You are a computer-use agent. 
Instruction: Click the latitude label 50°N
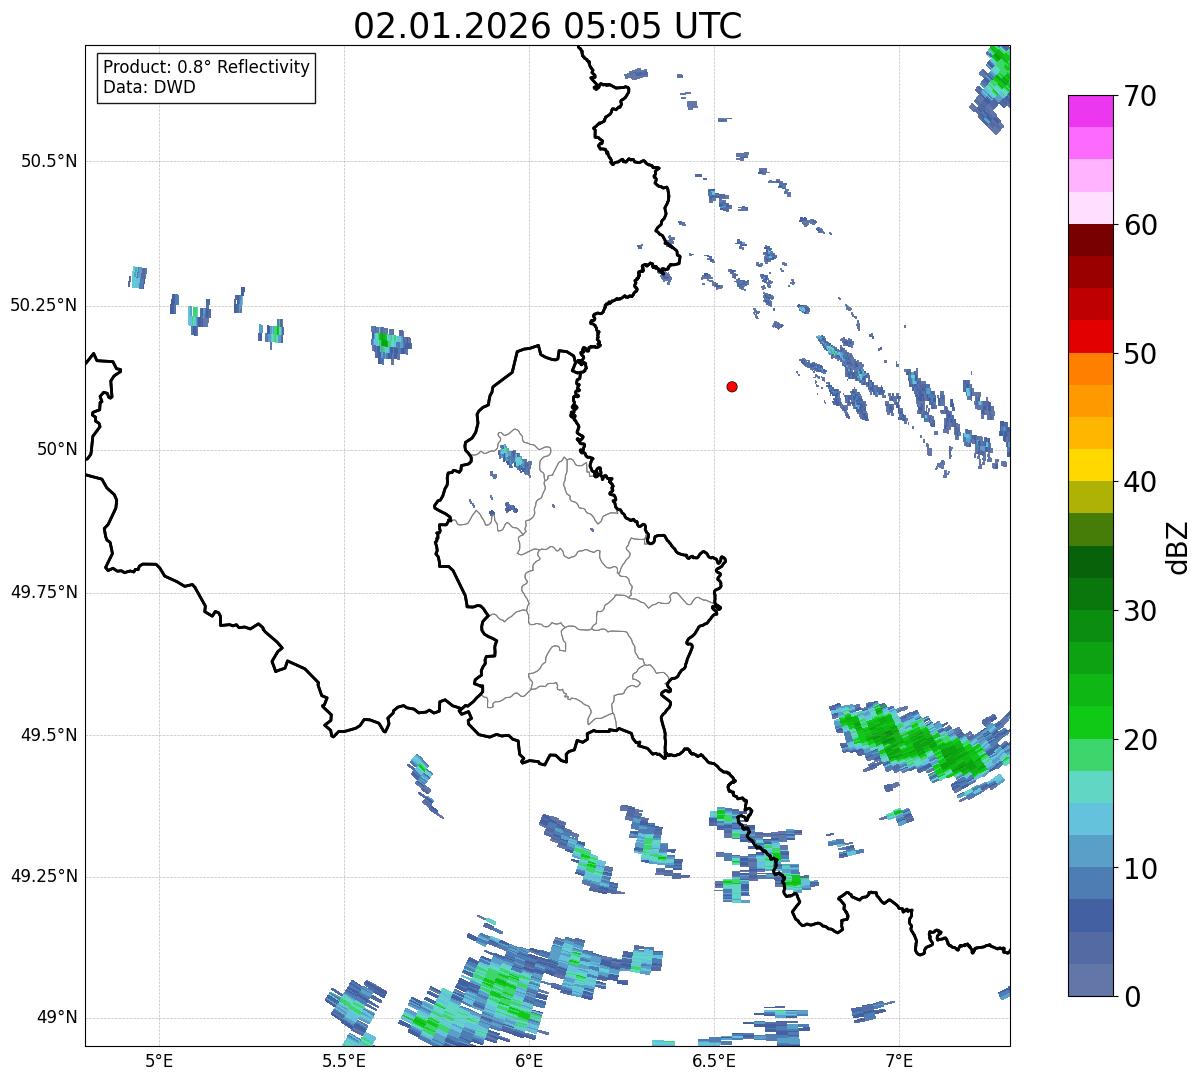[x=57, y=449]
